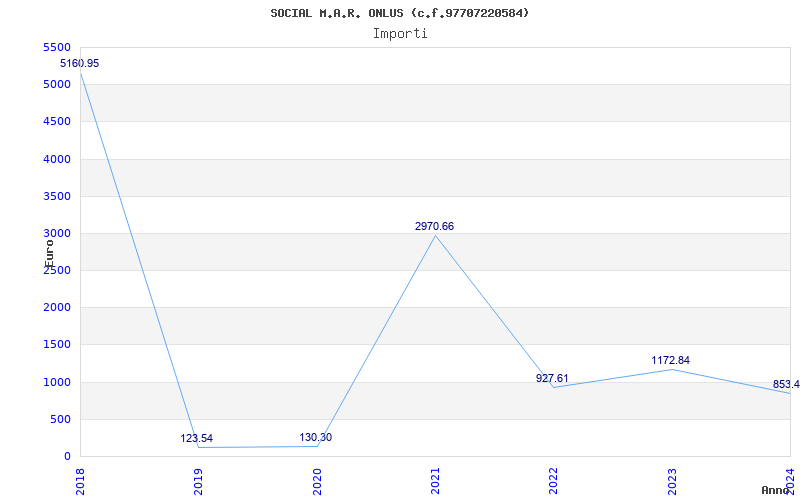Click the 3000 y-axis tick label

[58, 234]
